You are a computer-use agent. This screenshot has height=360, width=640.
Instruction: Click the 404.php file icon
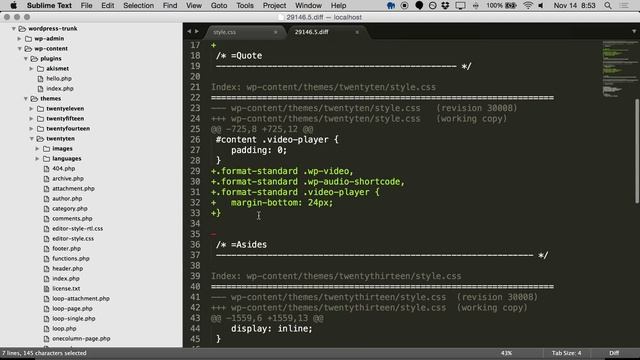[x=47, y=169]
